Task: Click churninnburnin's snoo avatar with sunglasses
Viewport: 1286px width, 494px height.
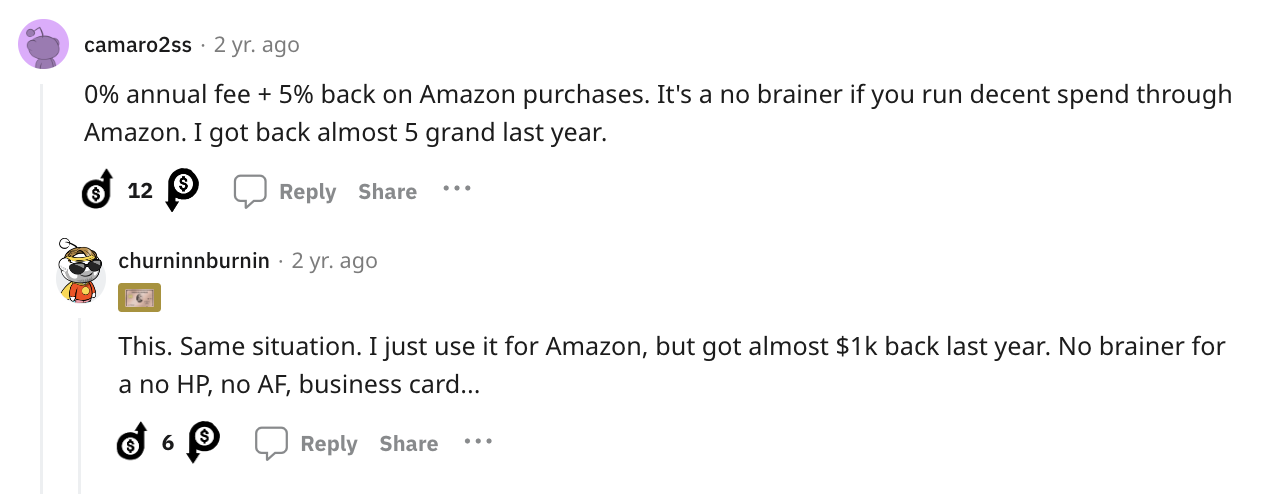Action: point(82,270)
